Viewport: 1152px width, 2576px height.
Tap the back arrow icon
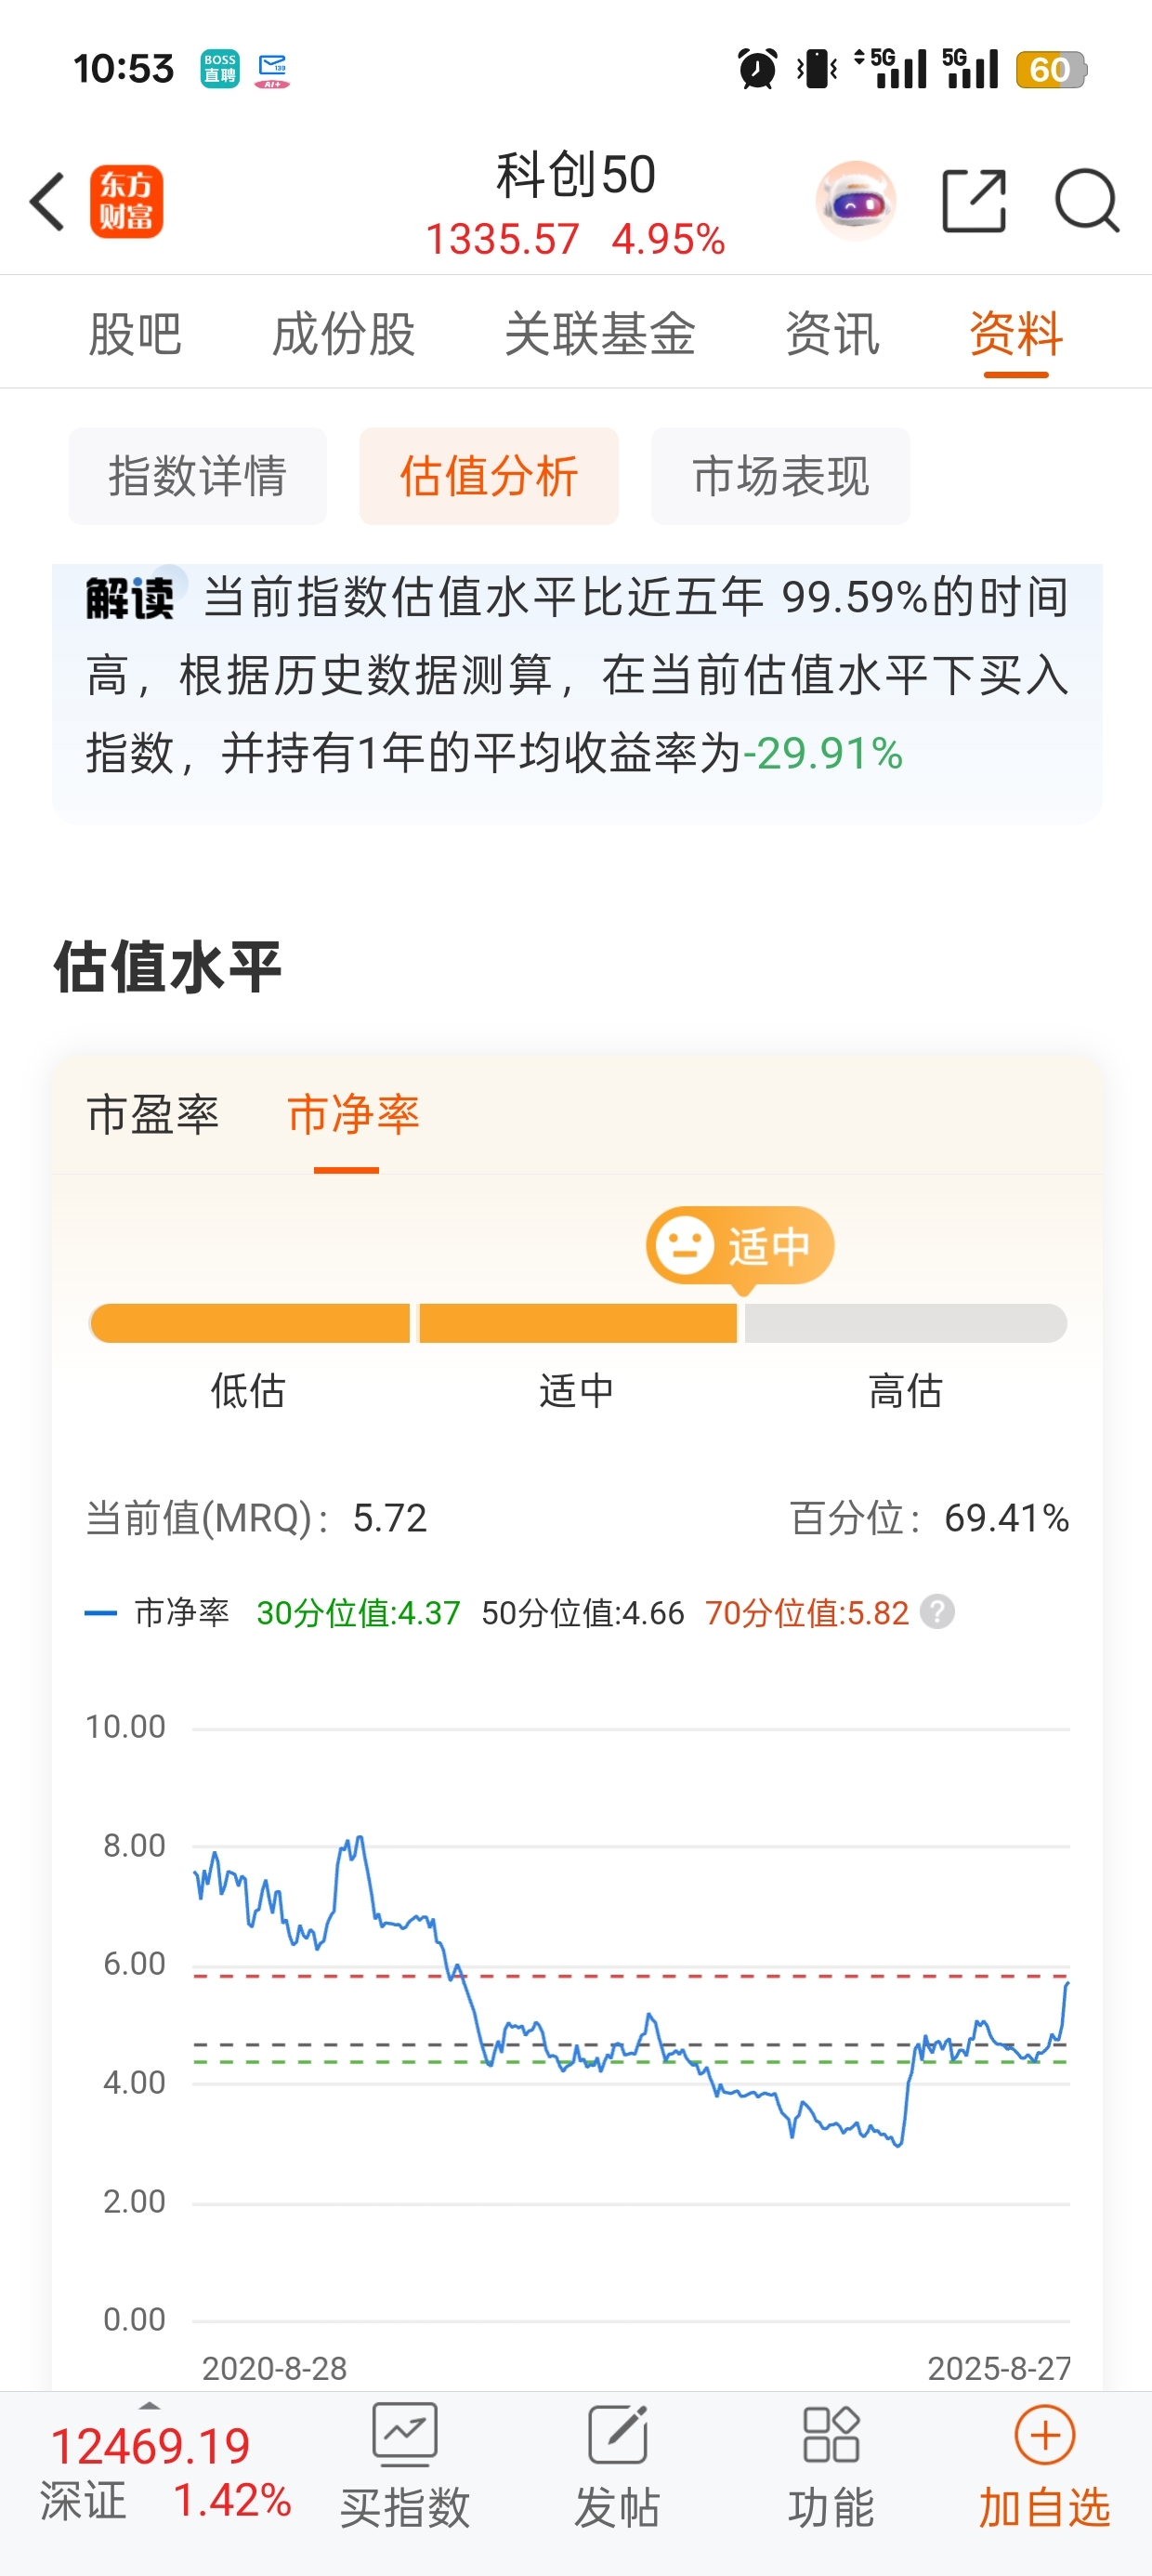(x=47, y=202)
